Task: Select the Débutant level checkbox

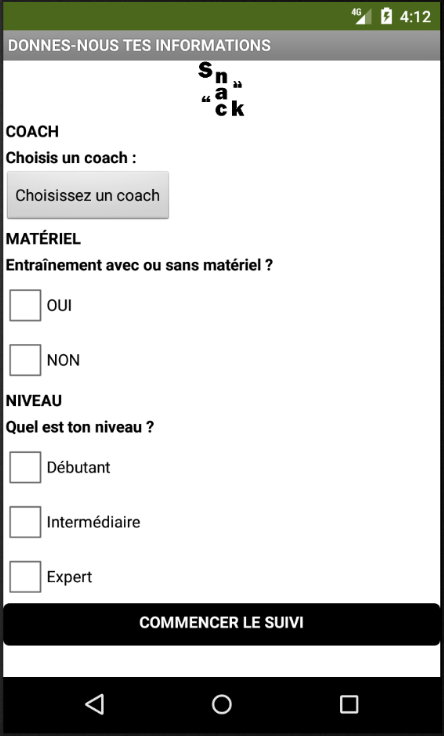Action: click(25, 467)
